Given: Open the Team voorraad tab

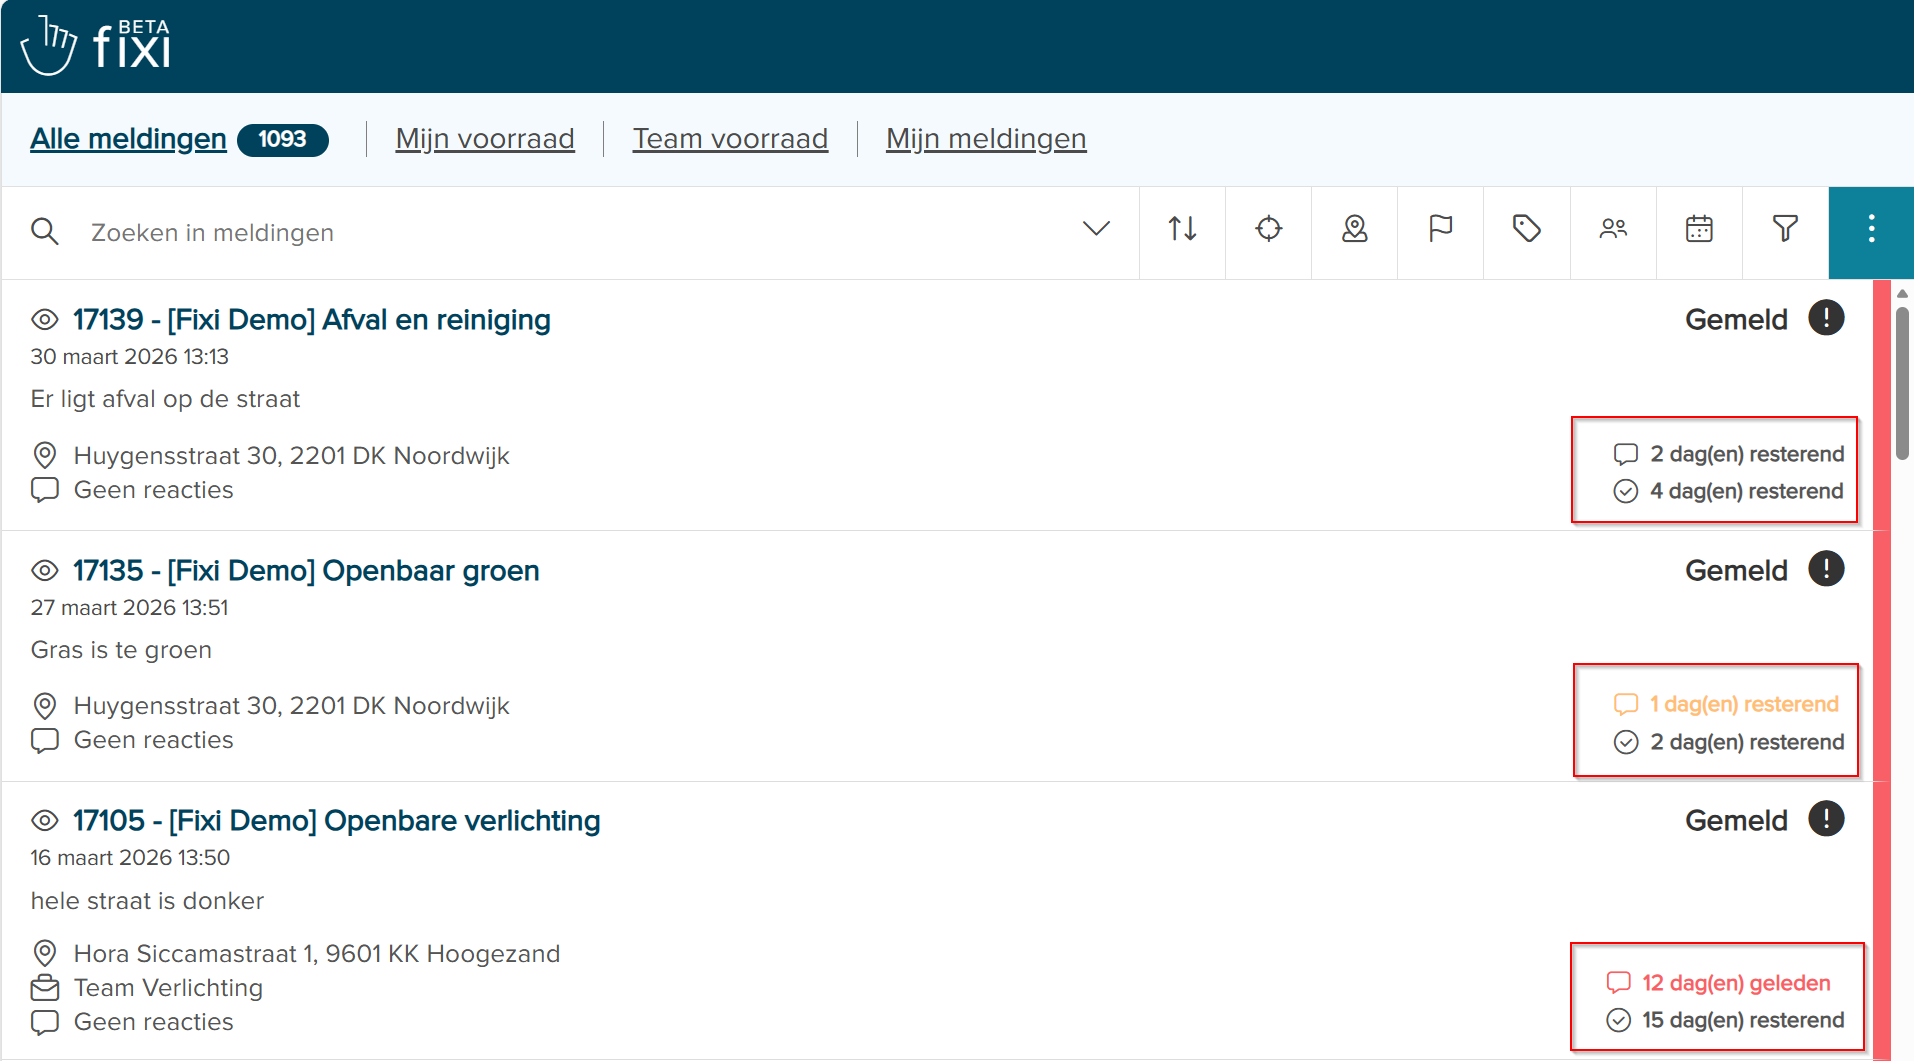Looking at the screenshot, I should coord(730,139).
